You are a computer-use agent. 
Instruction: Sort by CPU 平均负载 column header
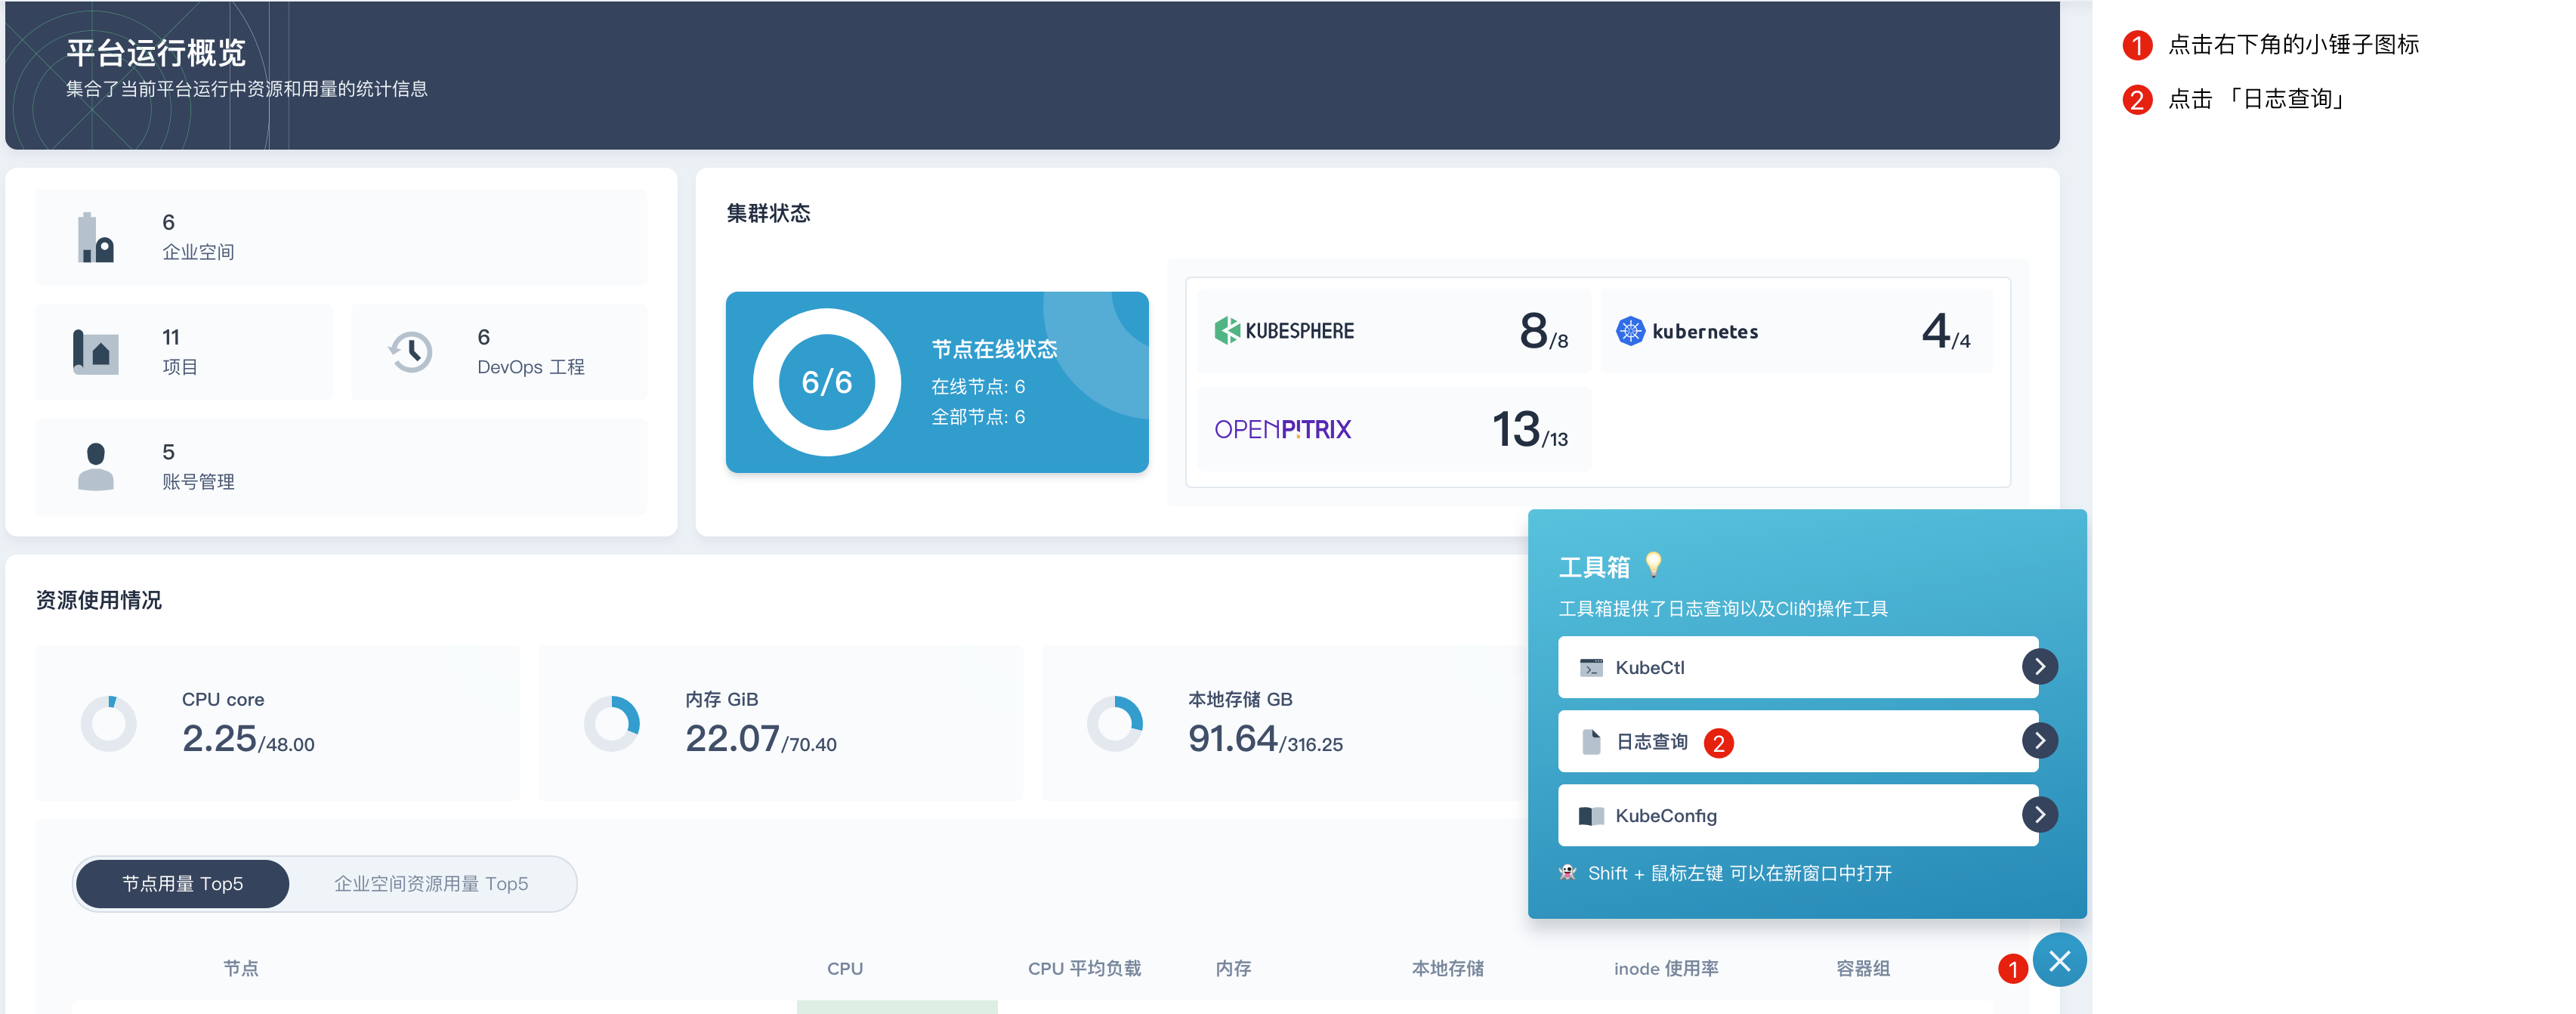[x=1084, y=968]
